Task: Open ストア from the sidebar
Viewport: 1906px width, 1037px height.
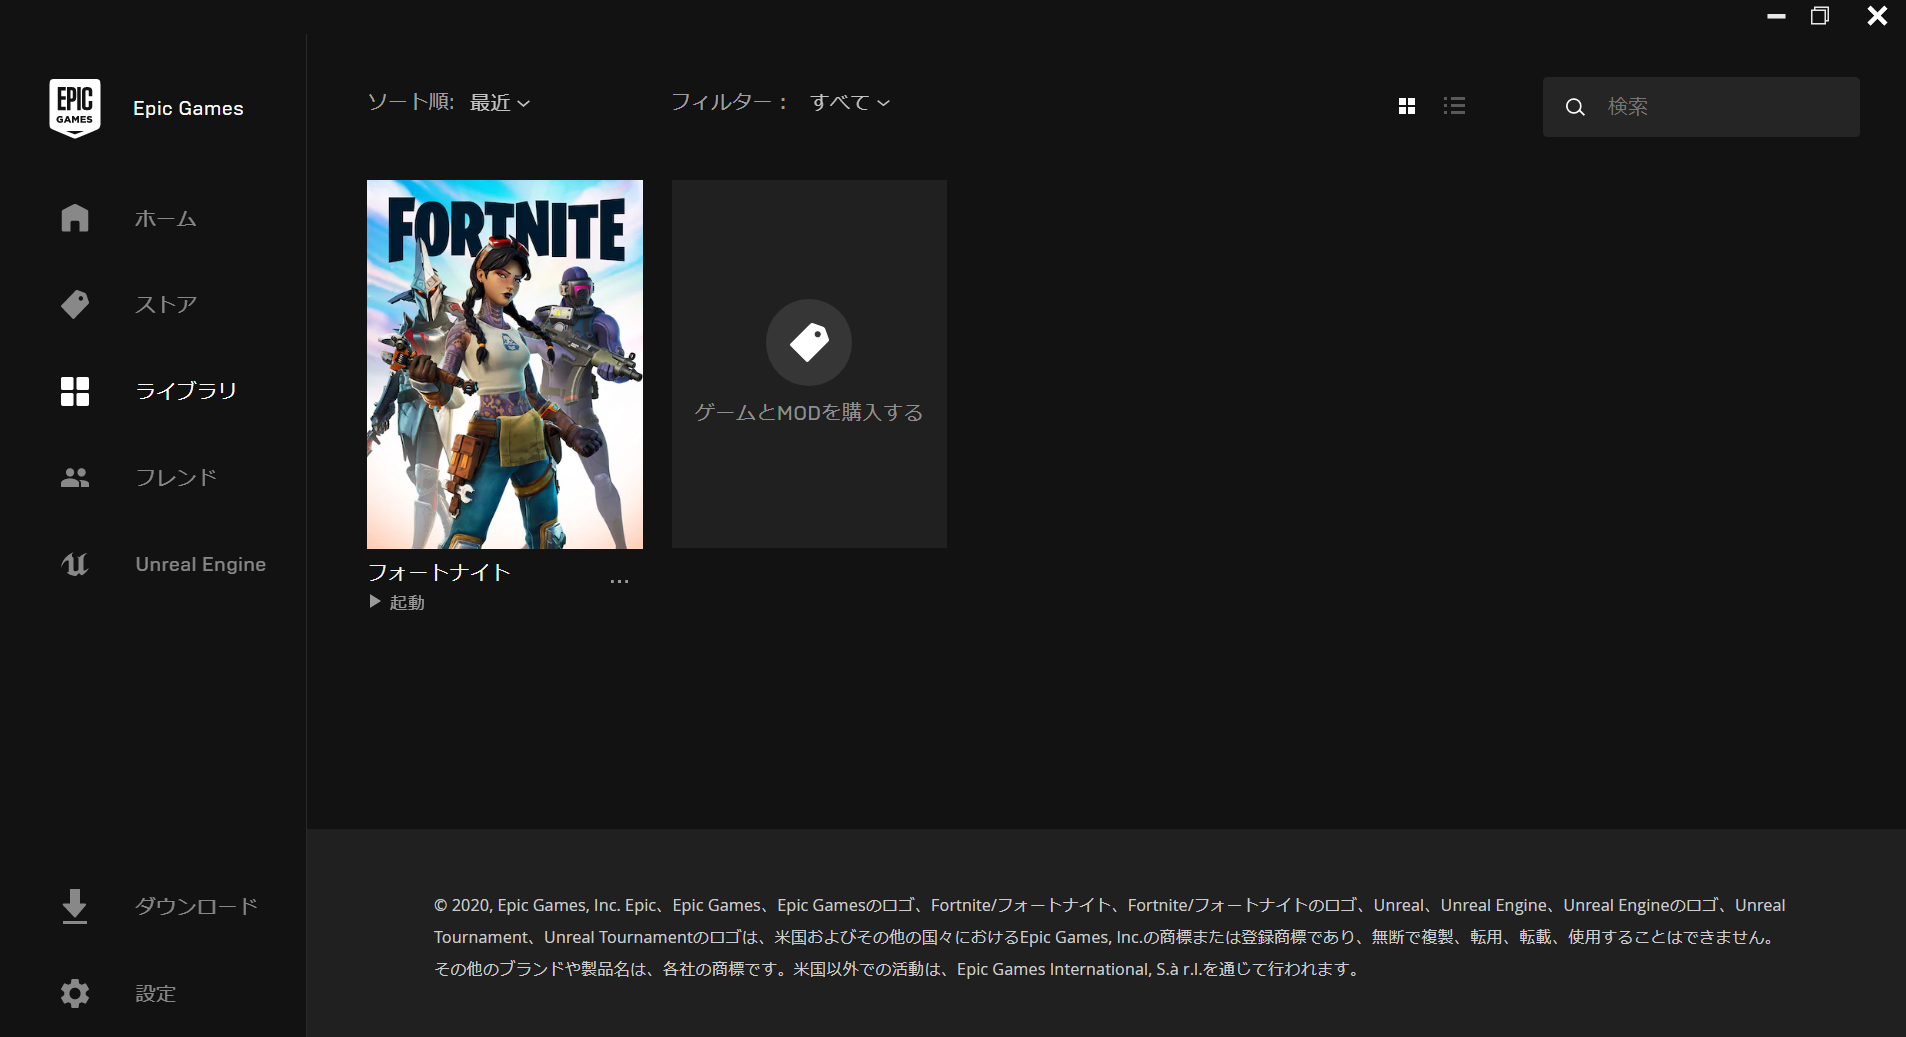Action: (166, 304)
